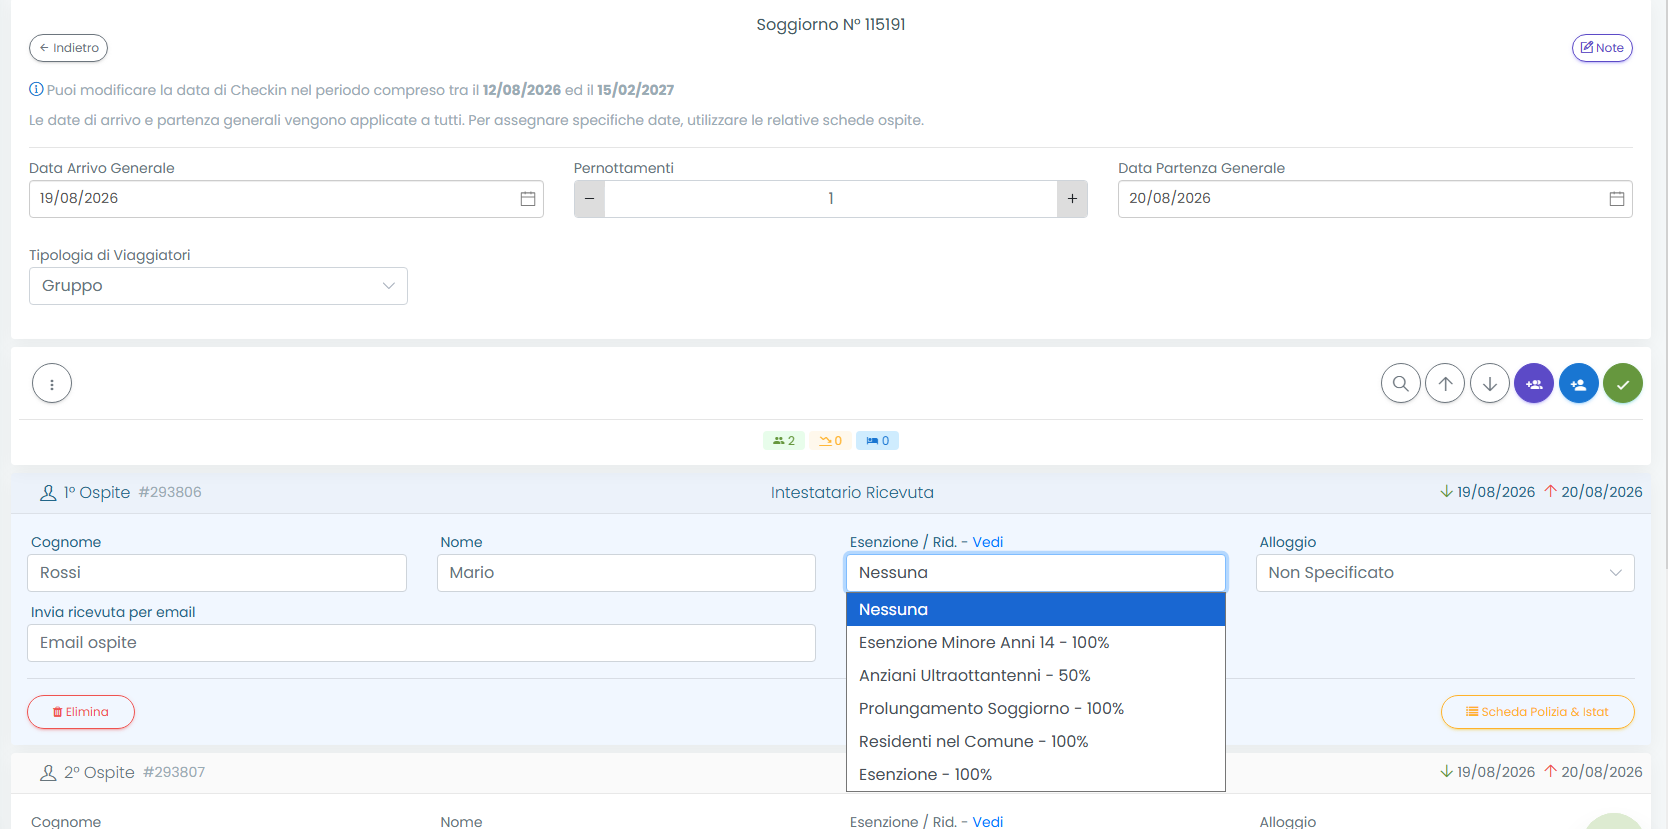
Task: Click the person icon of 1° Ospite
Action: [48, 493]
